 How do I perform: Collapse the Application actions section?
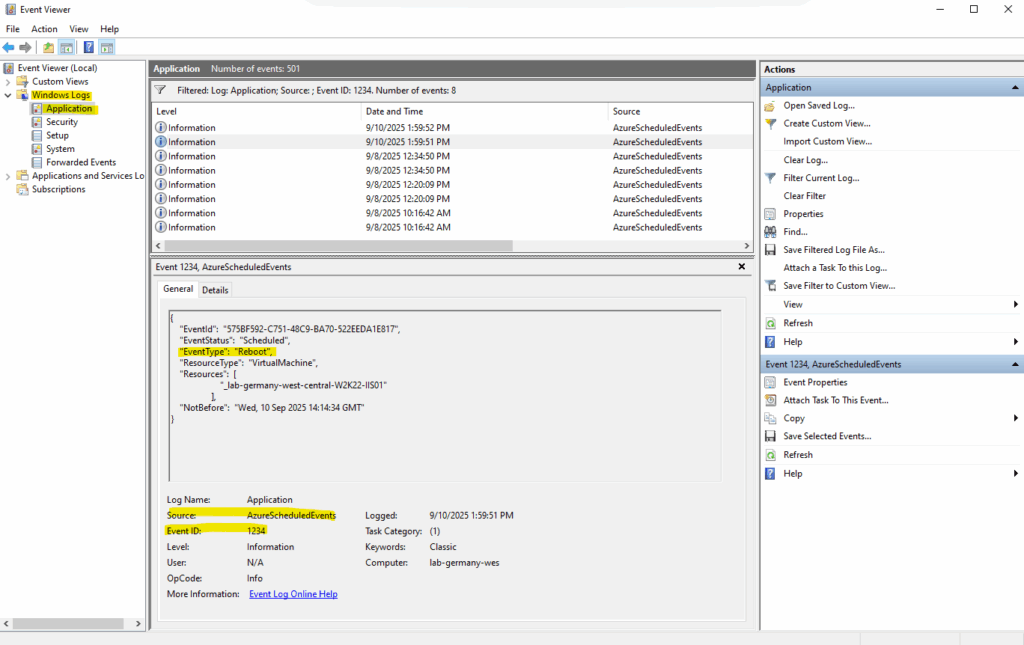(1015, 87)
